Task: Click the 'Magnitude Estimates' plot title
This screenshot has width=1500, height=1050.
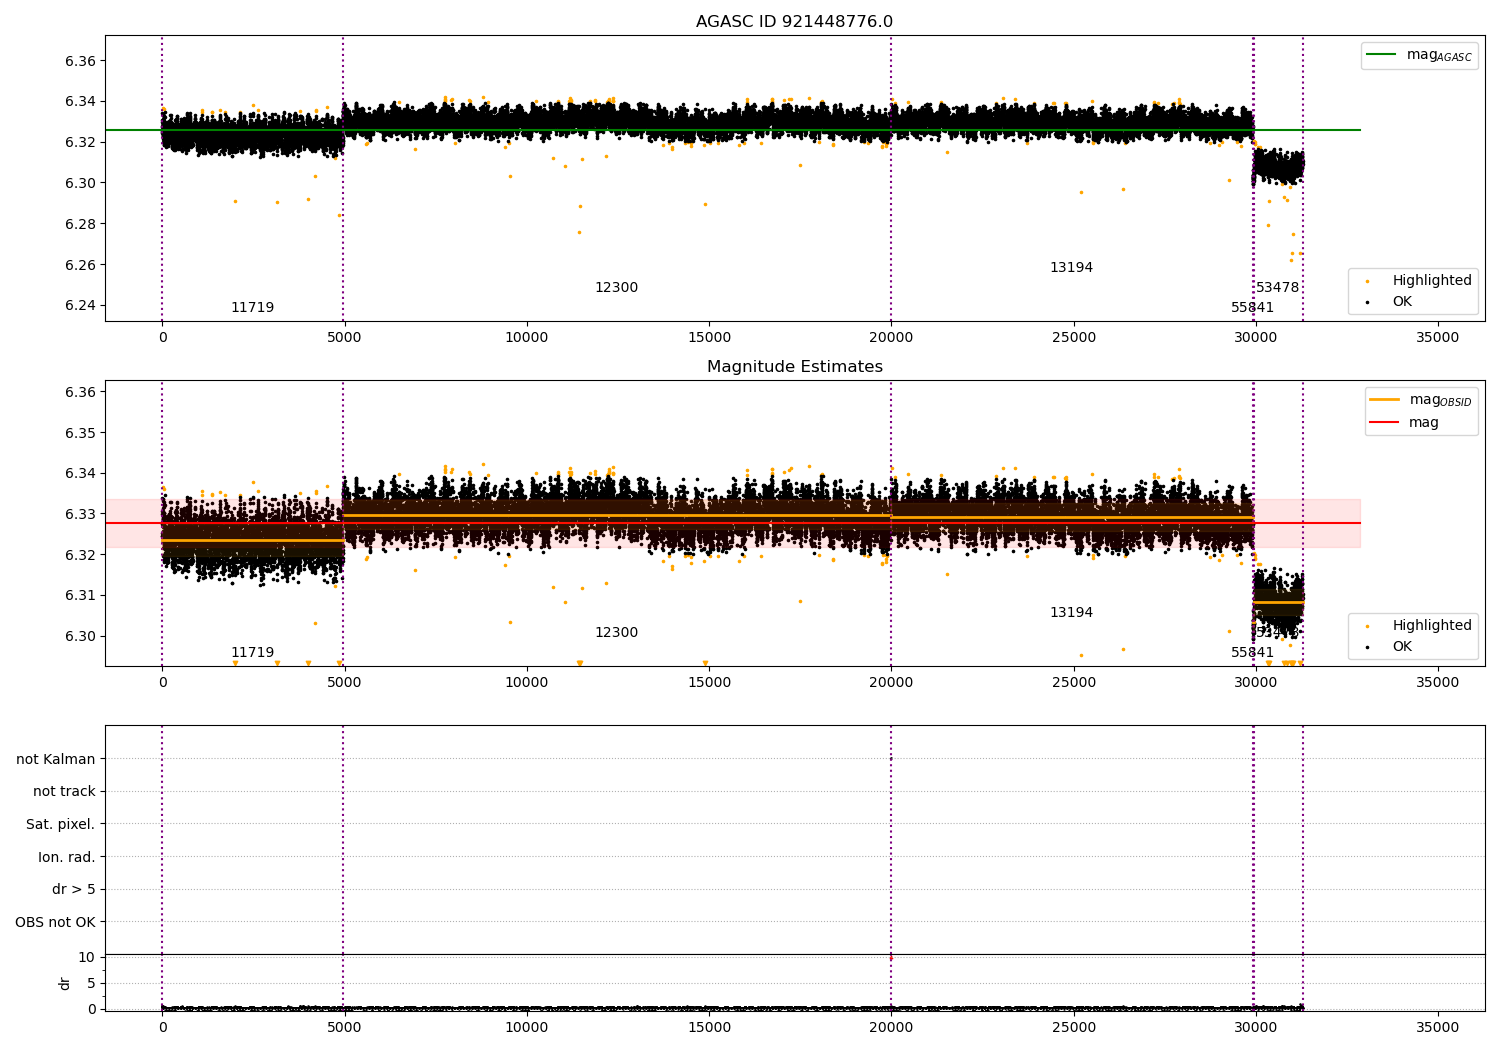Action: pyautogui.click(x=794, y=367)
